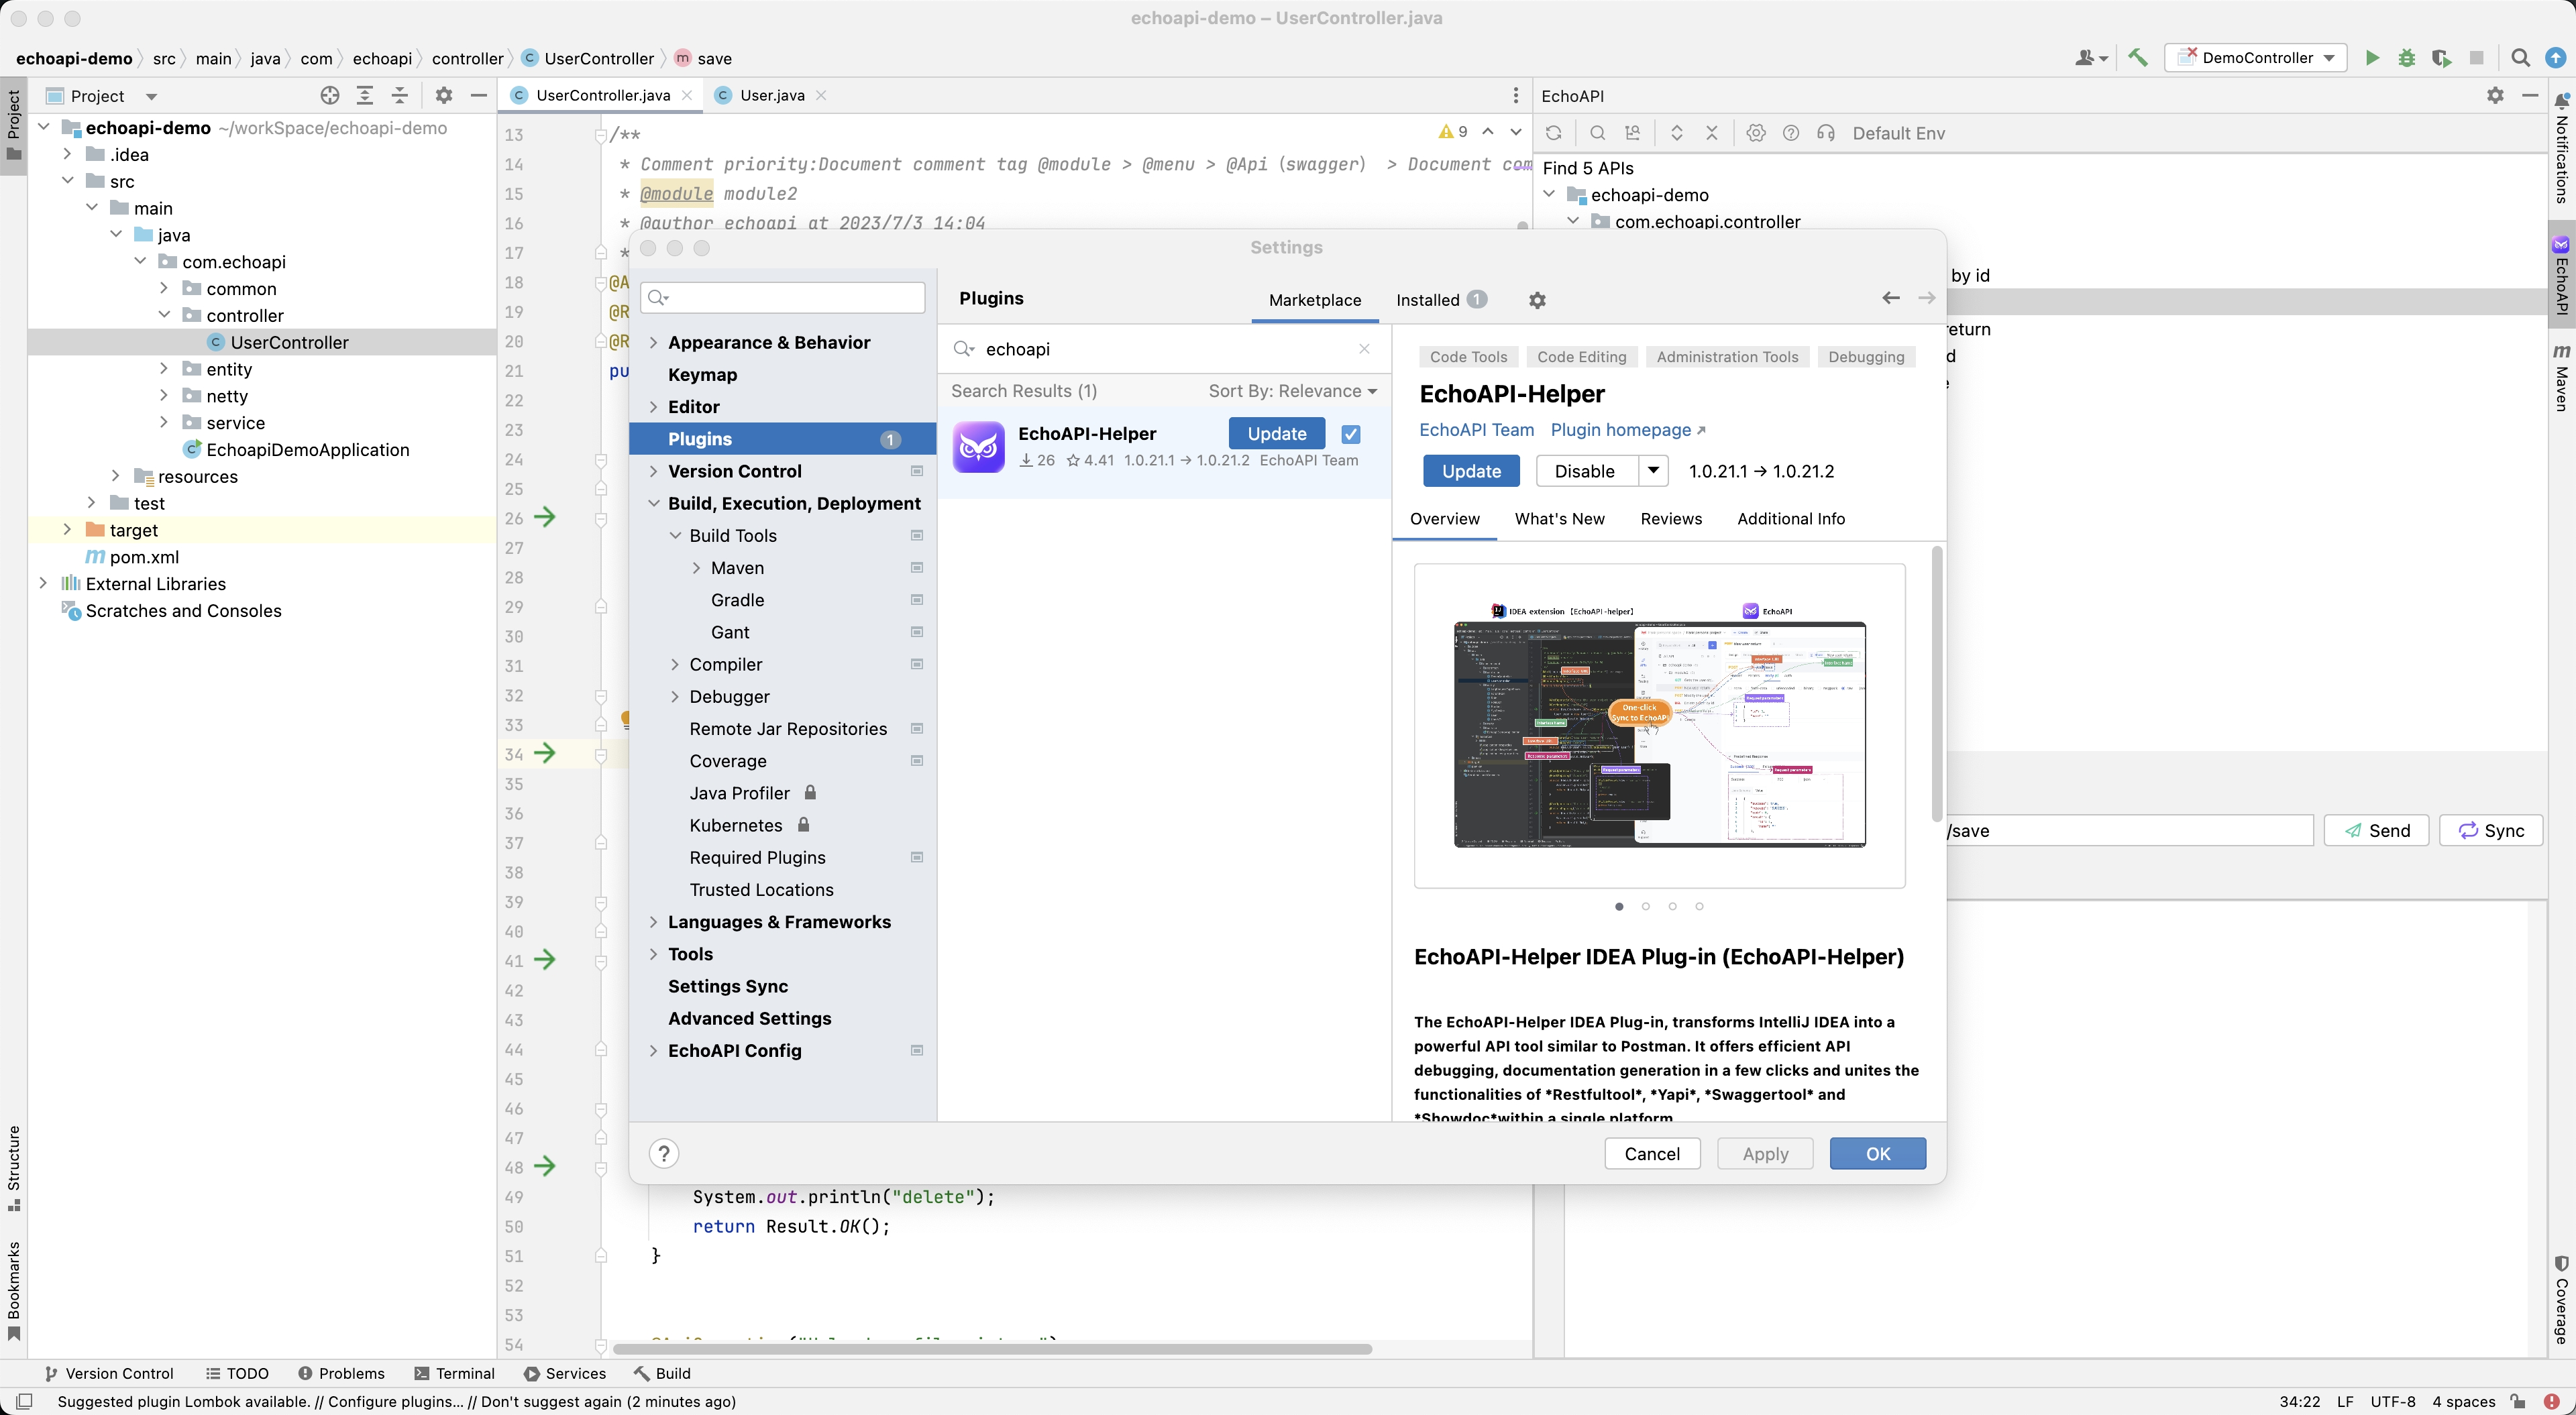Click the editor tabs more options icon
The width and height of the screenshot is (2576, 1415).
pyautogui.click(x=1515, y=95)
